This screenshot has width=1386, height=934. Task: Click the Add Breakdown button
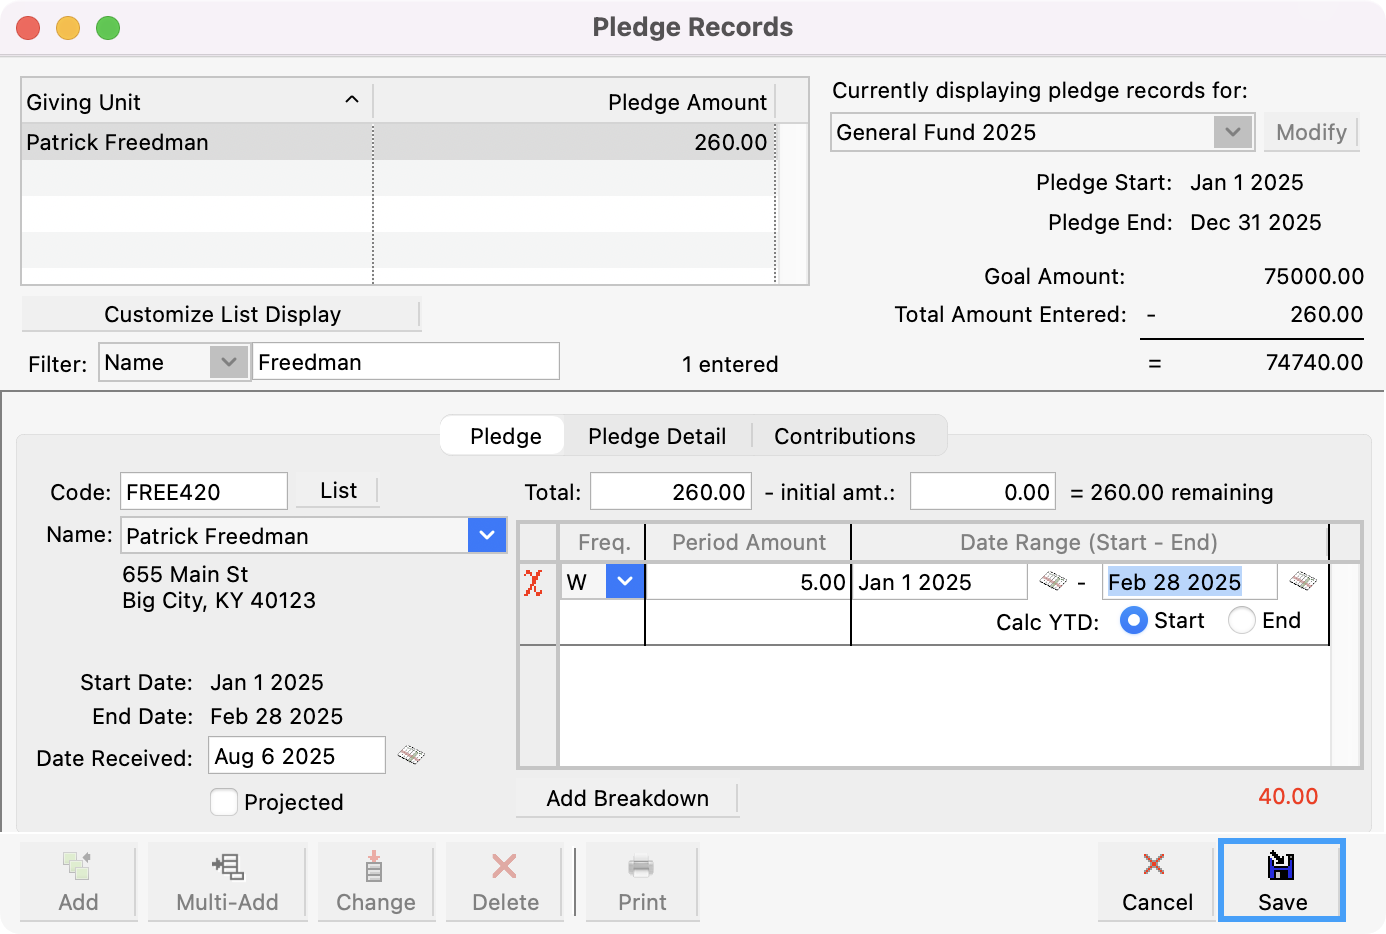pyautogui.click(x=627, y=798)
